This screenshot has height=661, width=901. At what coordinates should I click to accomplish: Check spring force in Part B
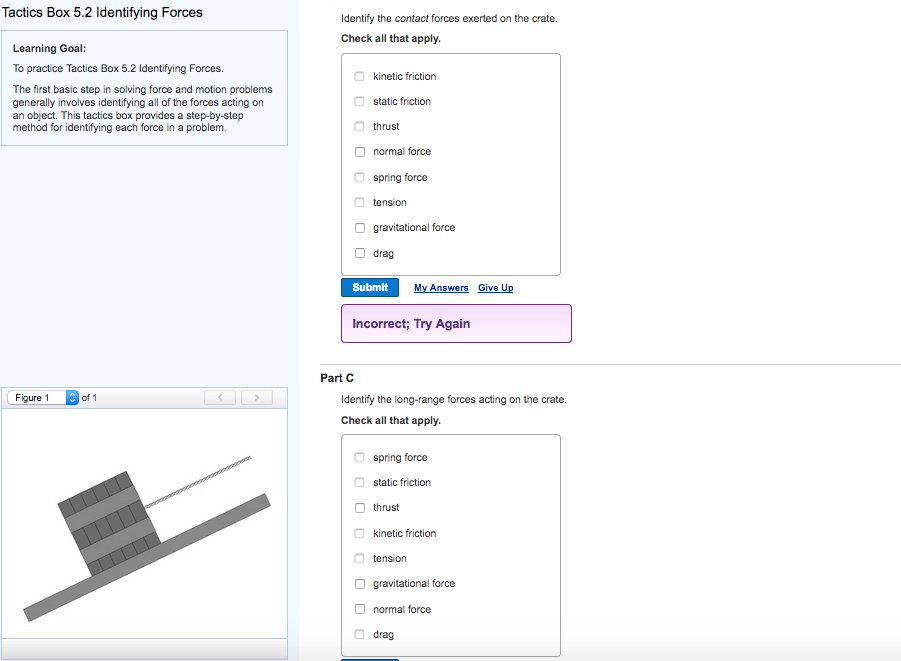coord(359,177)
